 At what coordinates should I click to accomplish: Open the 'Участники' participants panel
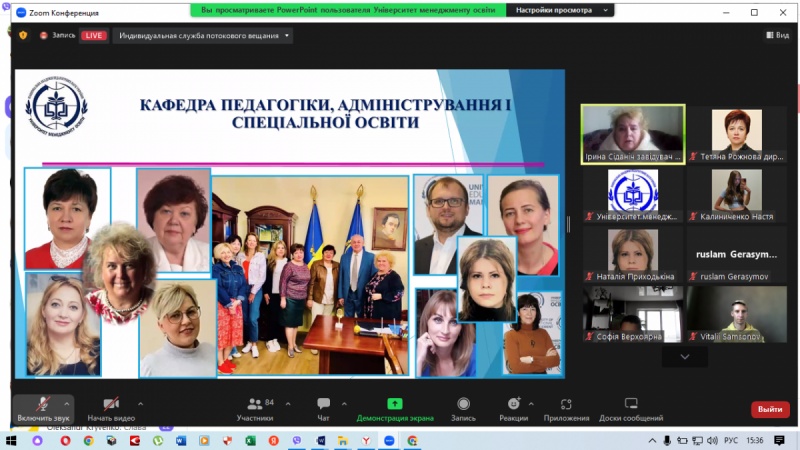pos(255,409)
